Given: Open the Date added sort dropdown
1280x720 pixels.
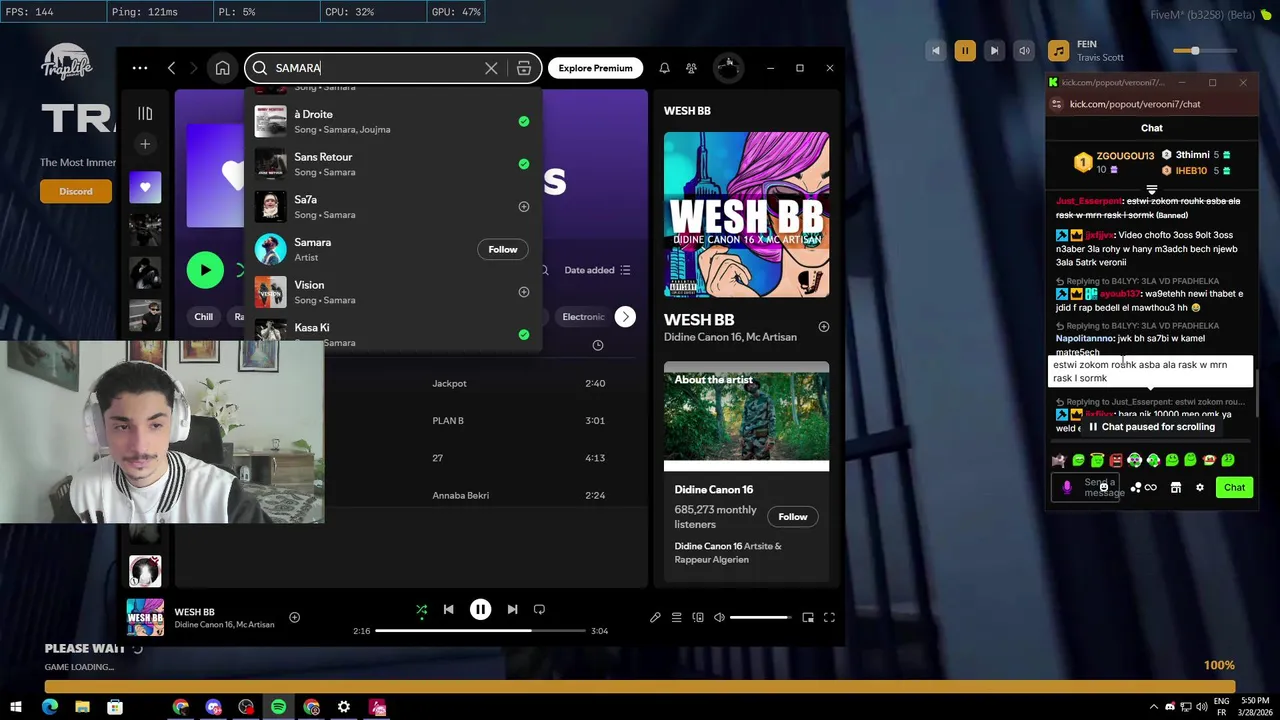Looking at the screenshot, I should pyautogui.click(x=597, y=270).
